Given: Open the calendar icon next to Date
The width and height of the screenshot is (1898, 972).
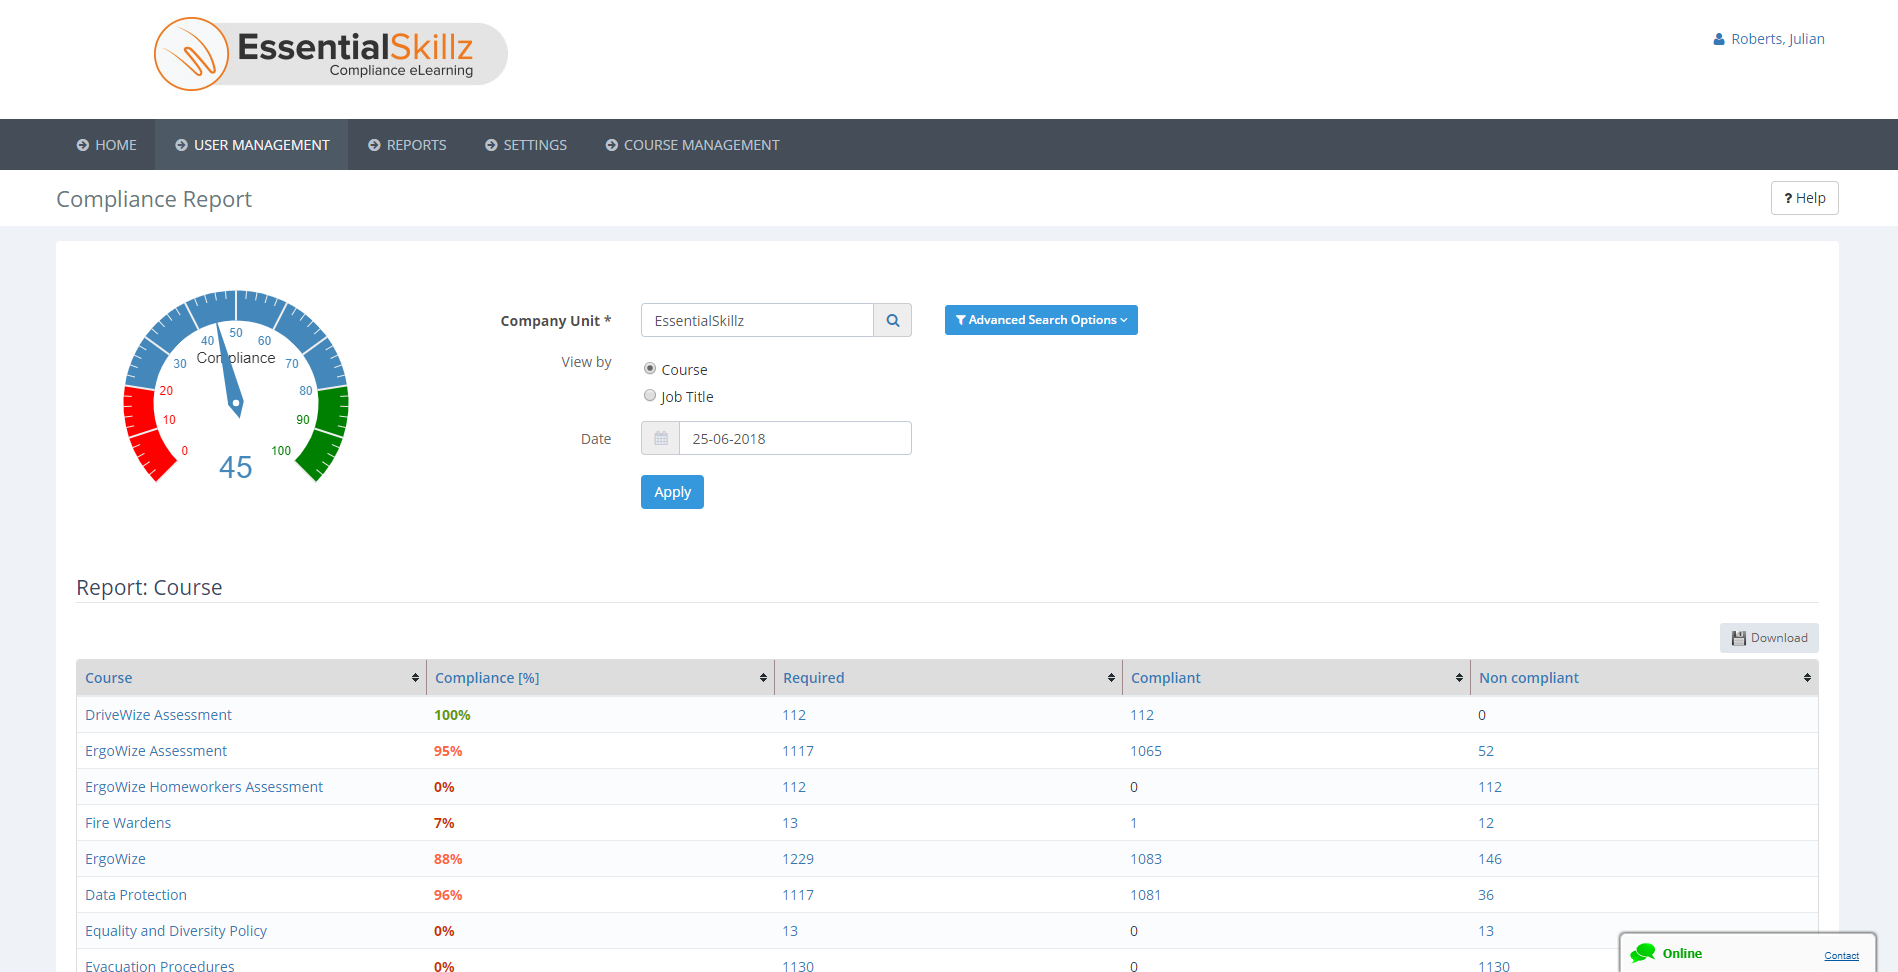Looking at the screenshot, I should pyautogui.click(x=660, y=438).
